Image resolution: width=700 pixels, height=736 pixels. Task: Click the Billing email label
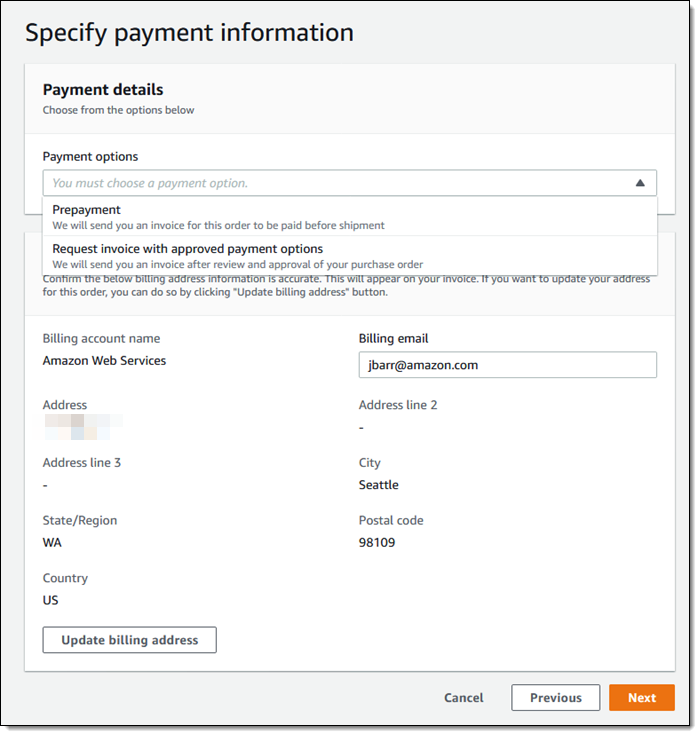click(x=393, y=339)
